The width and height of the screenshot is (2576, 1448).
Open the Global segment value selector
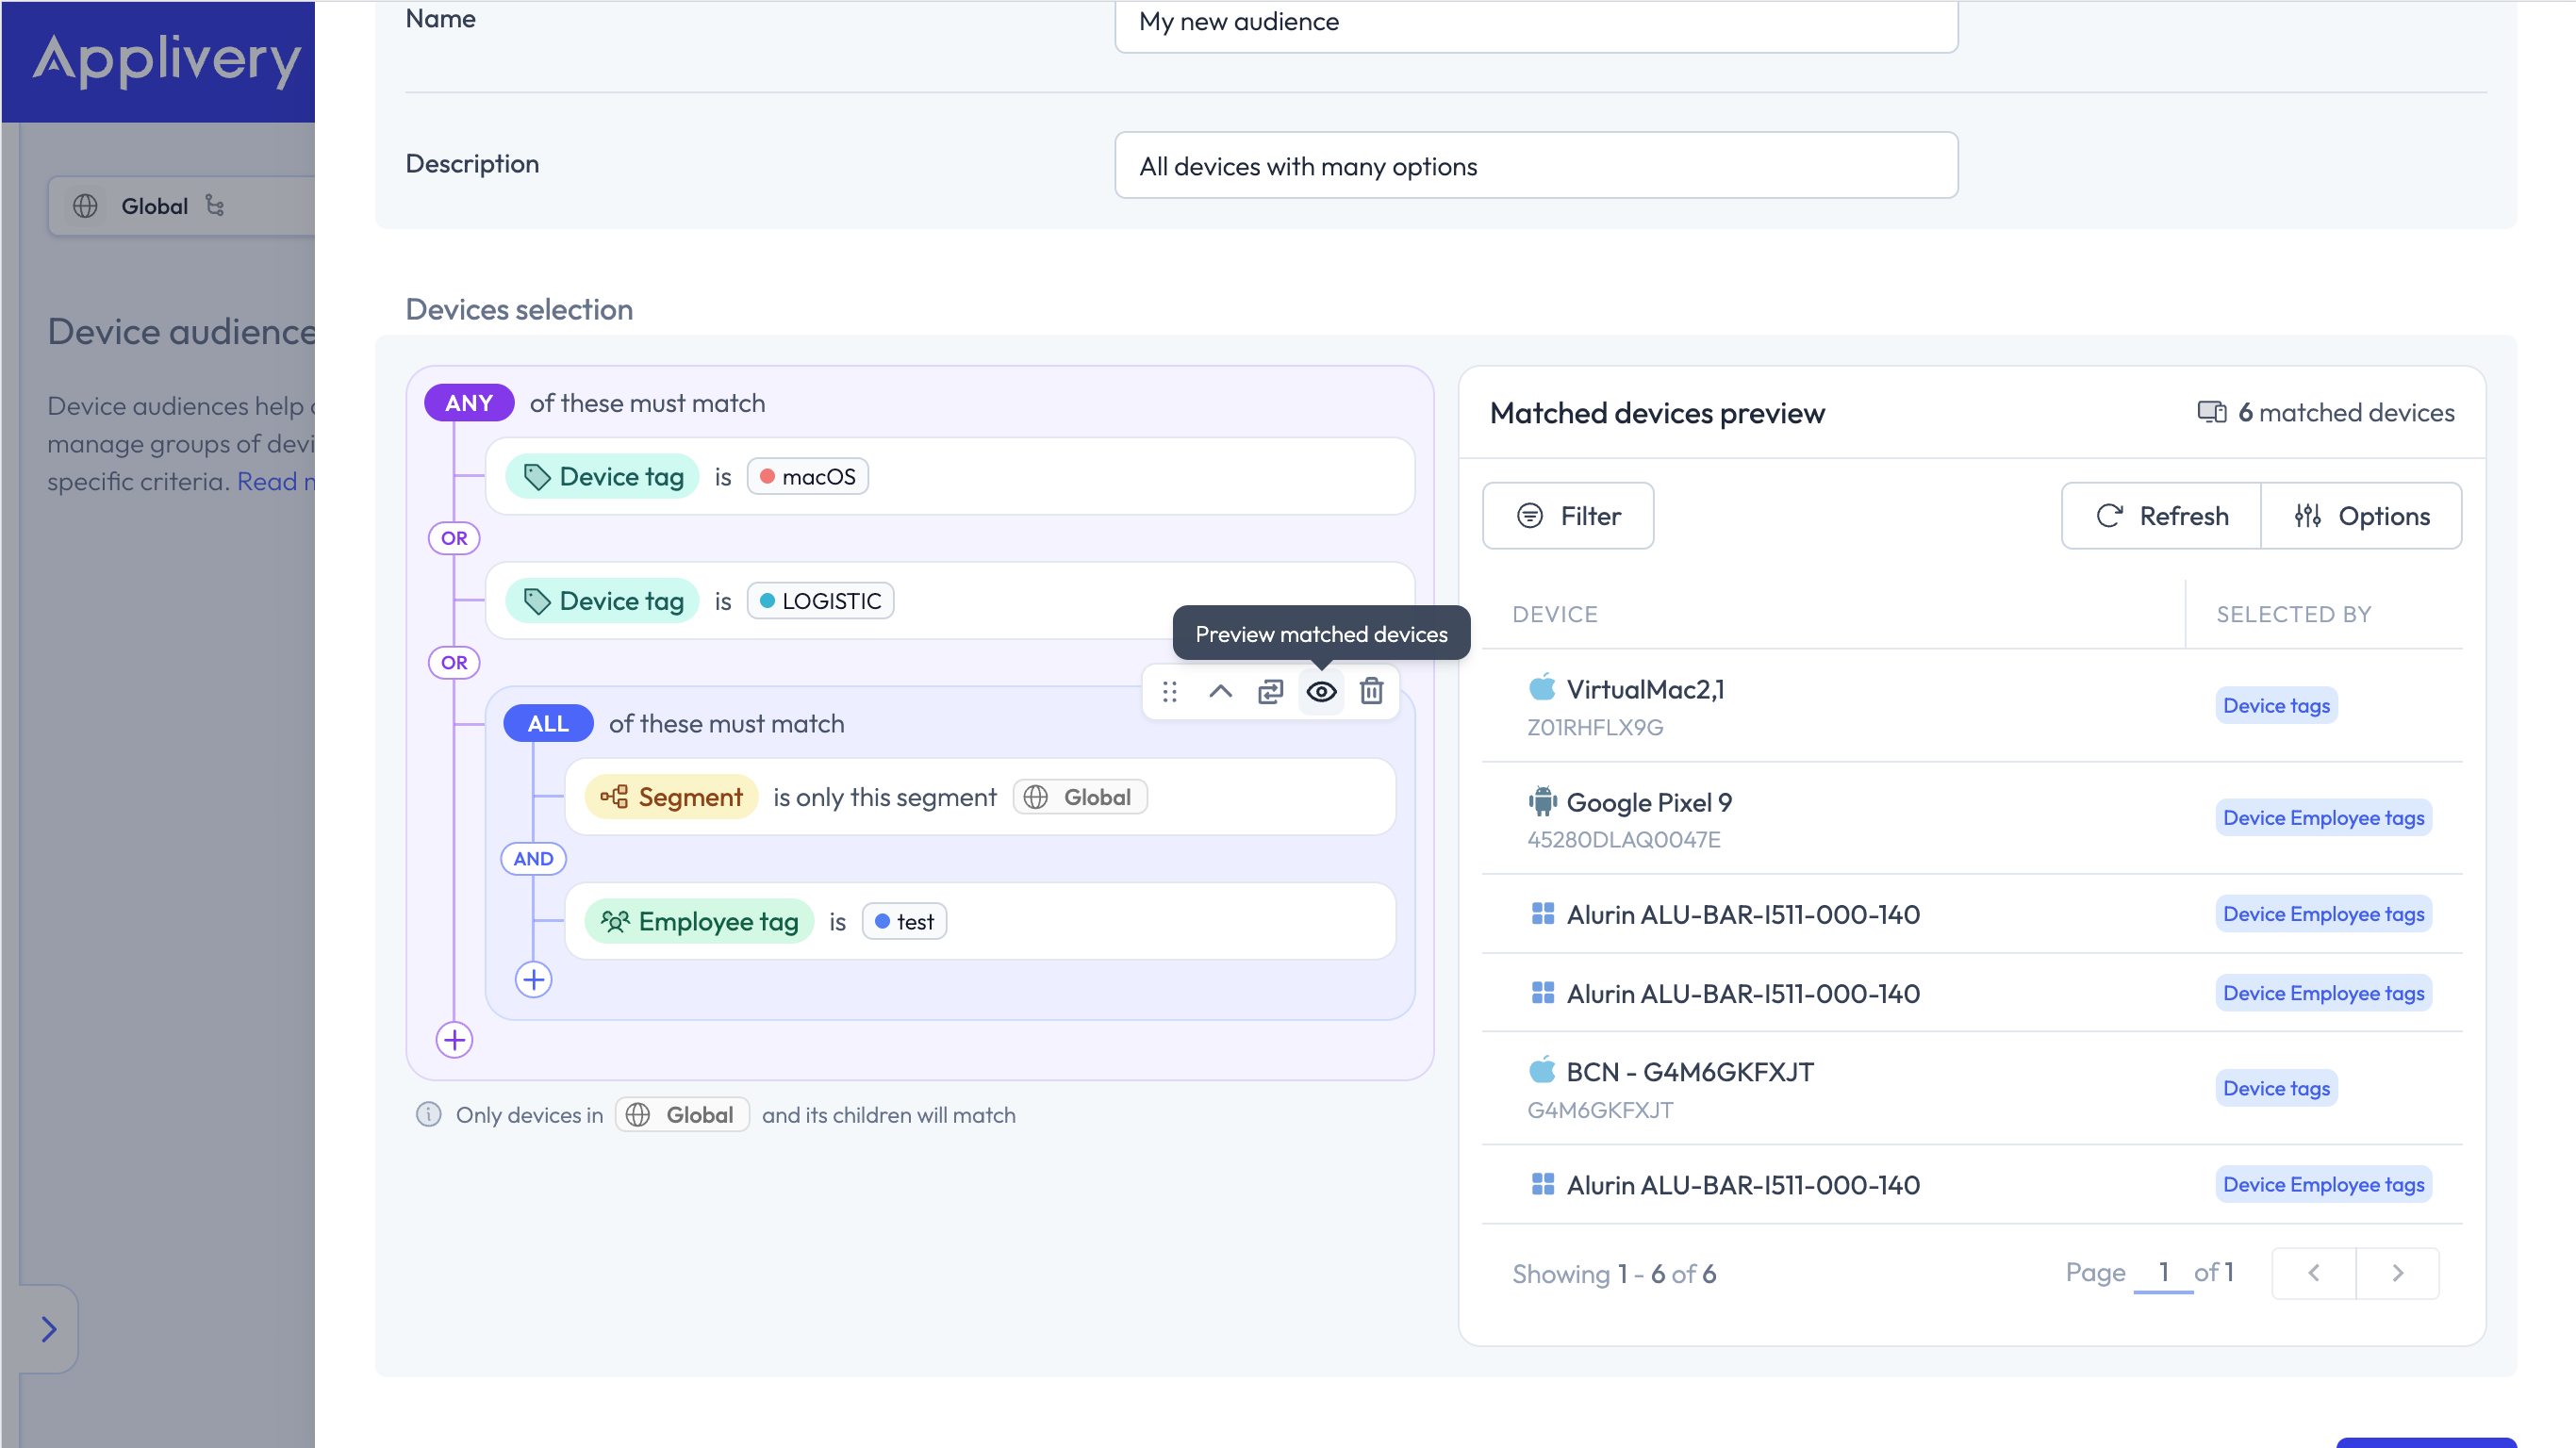point(1080,797)
